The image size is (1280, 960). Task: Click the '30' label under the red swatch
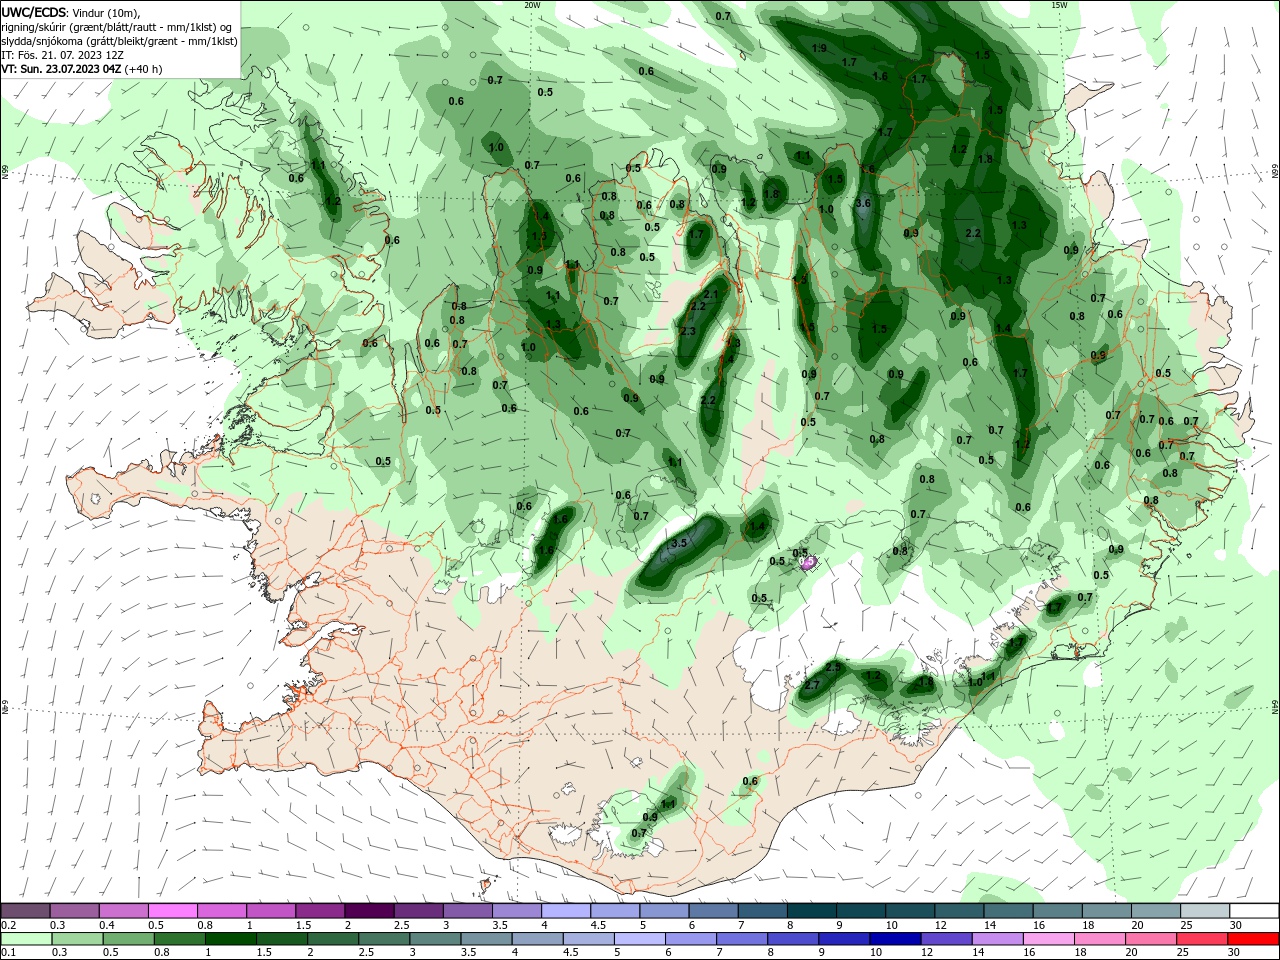1236,952
